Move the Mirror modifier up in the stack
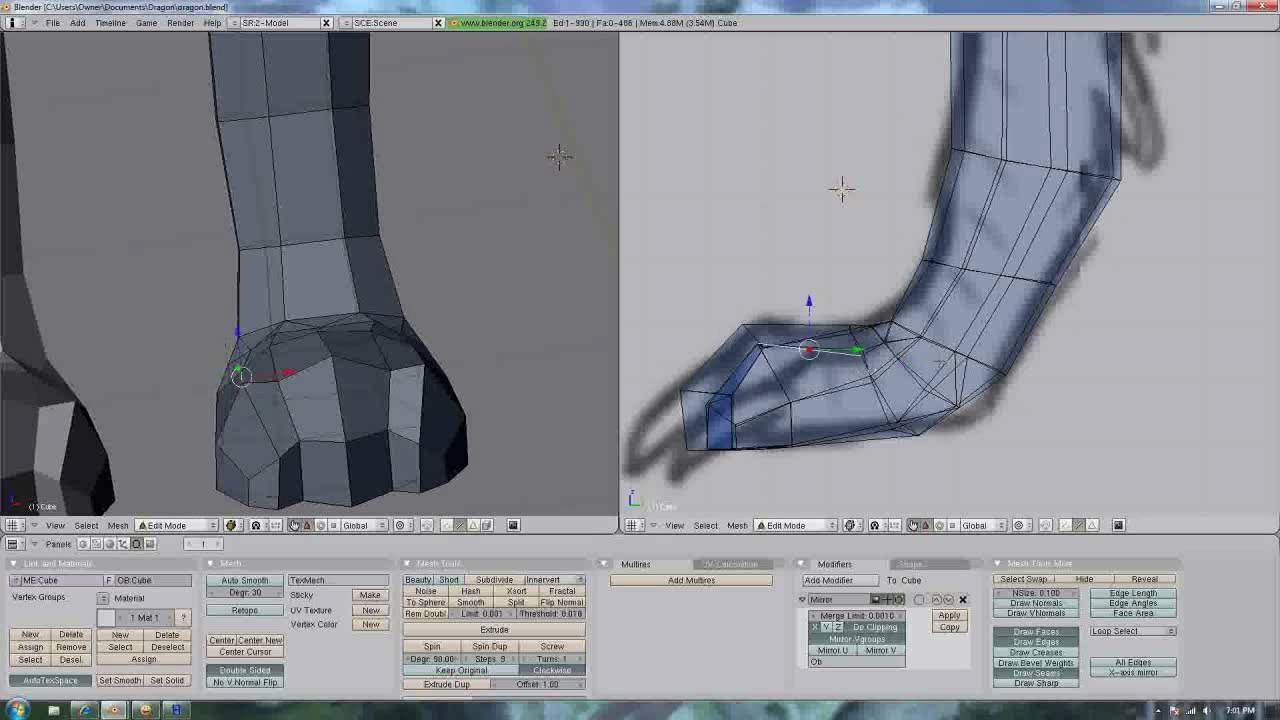The height and width of the screenshot is (720, 1280). 936,600
